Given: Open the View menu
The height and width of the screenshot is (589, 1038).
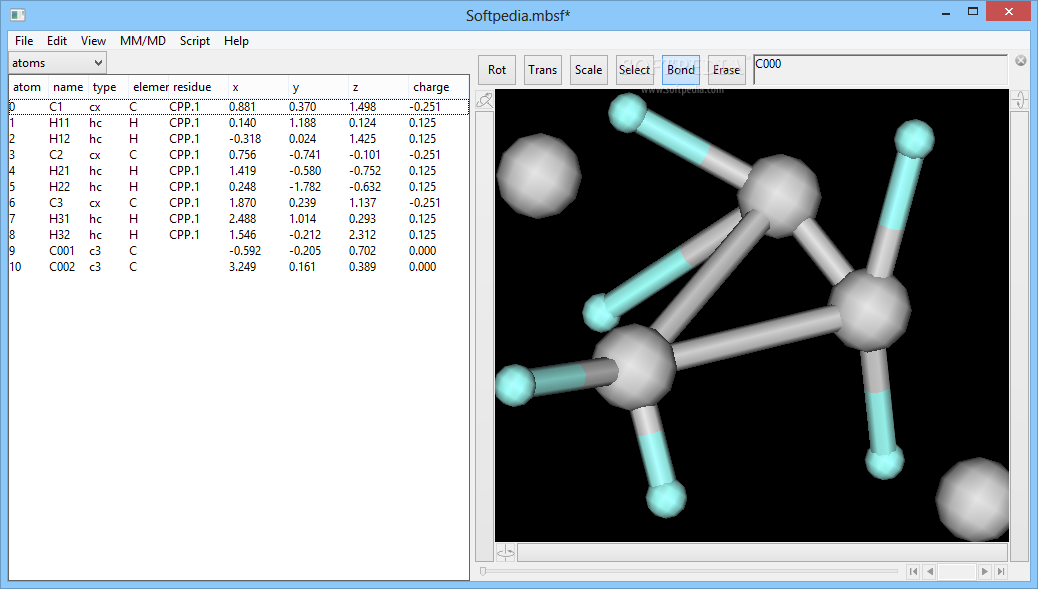Looking at the screenshot, I should coord(93,41).
